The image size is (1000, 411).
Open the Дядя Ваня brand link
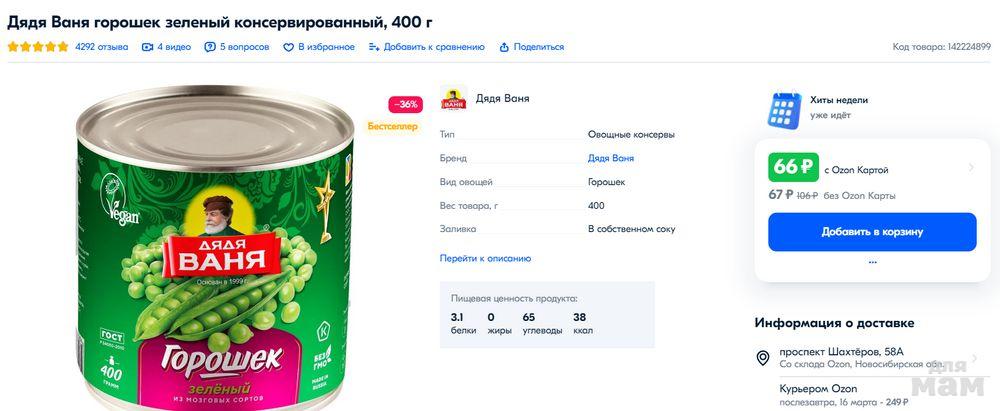[x=610, y=158]
